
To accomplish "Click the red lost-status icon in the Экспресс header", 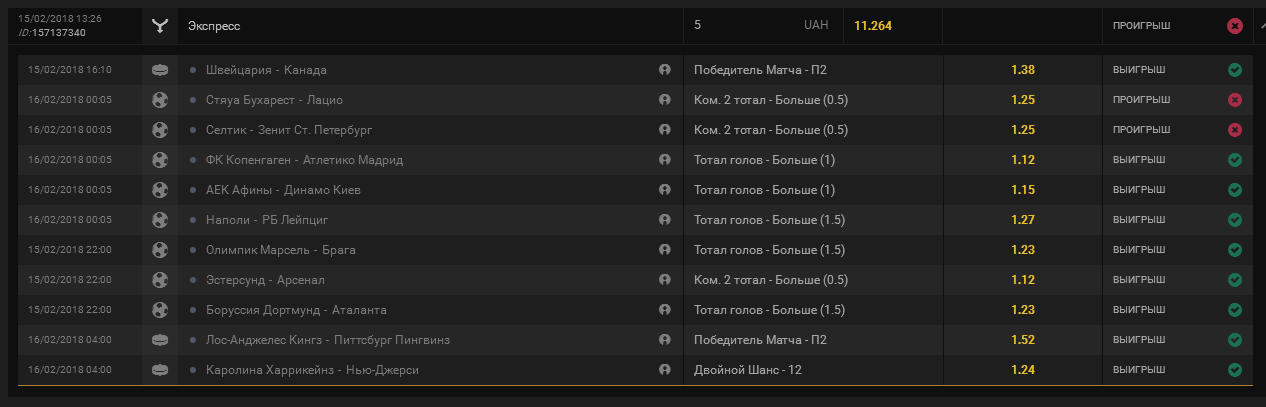I will click(x=1235, y=26).
